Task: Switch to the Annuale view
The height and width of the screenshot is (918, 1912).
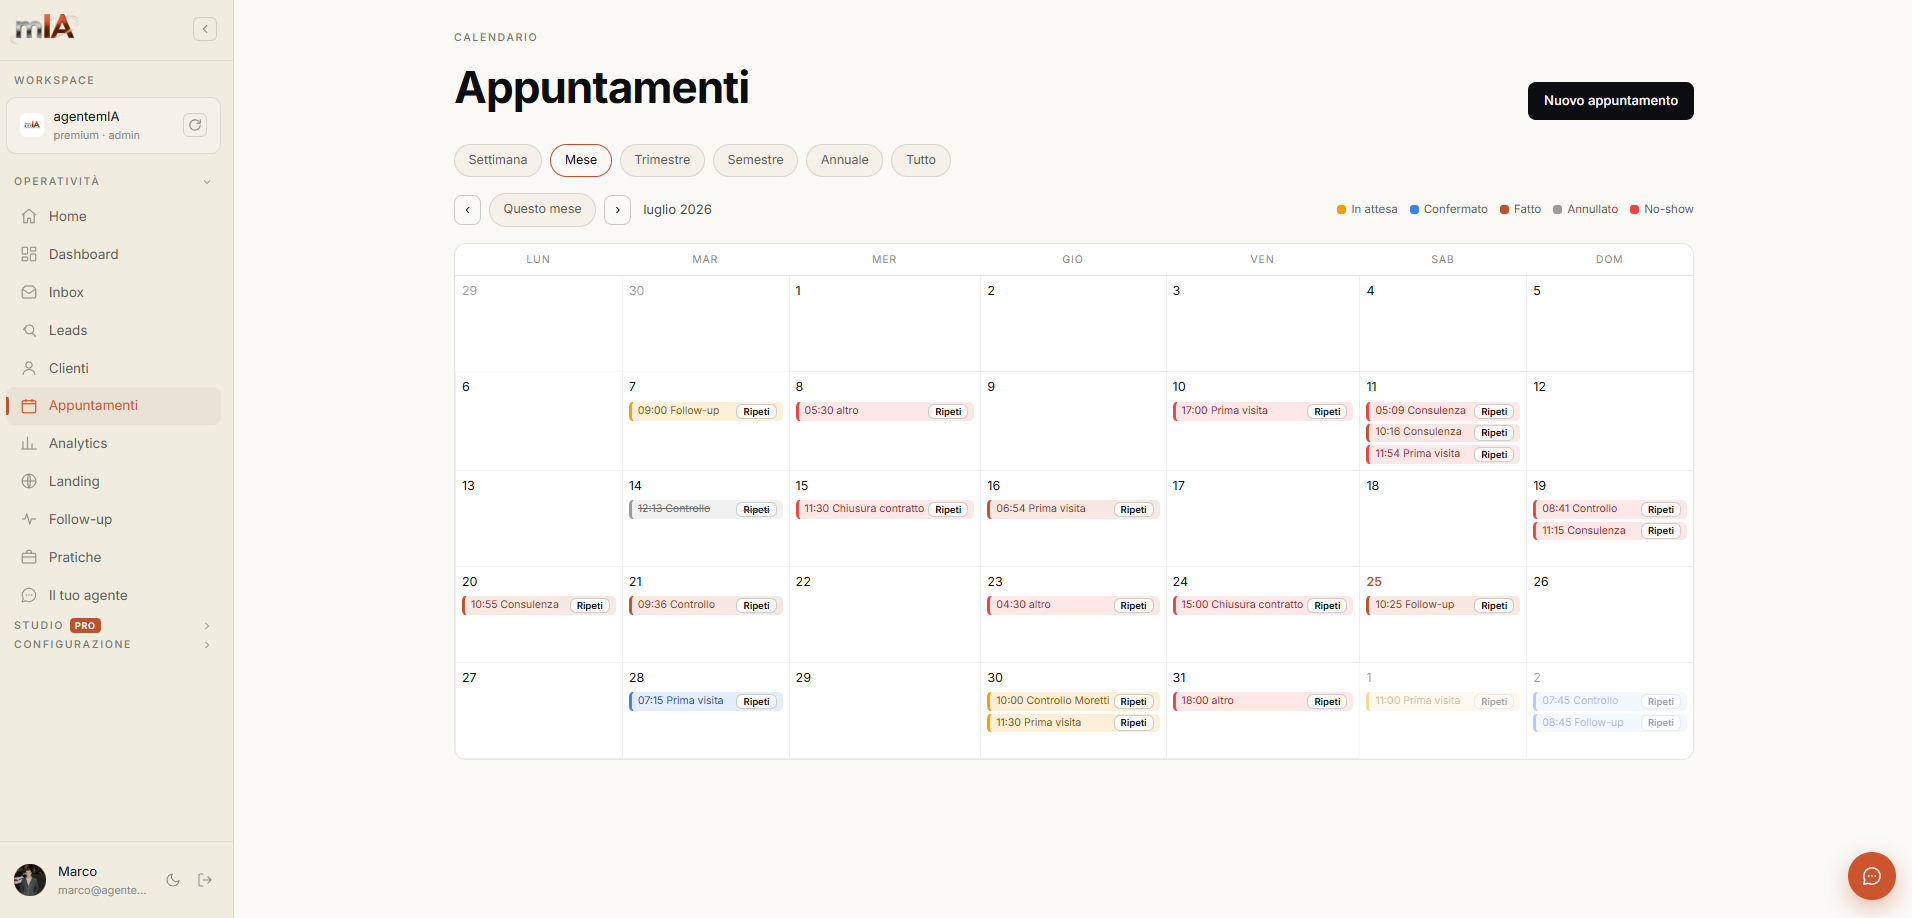Action: [845, 160]
